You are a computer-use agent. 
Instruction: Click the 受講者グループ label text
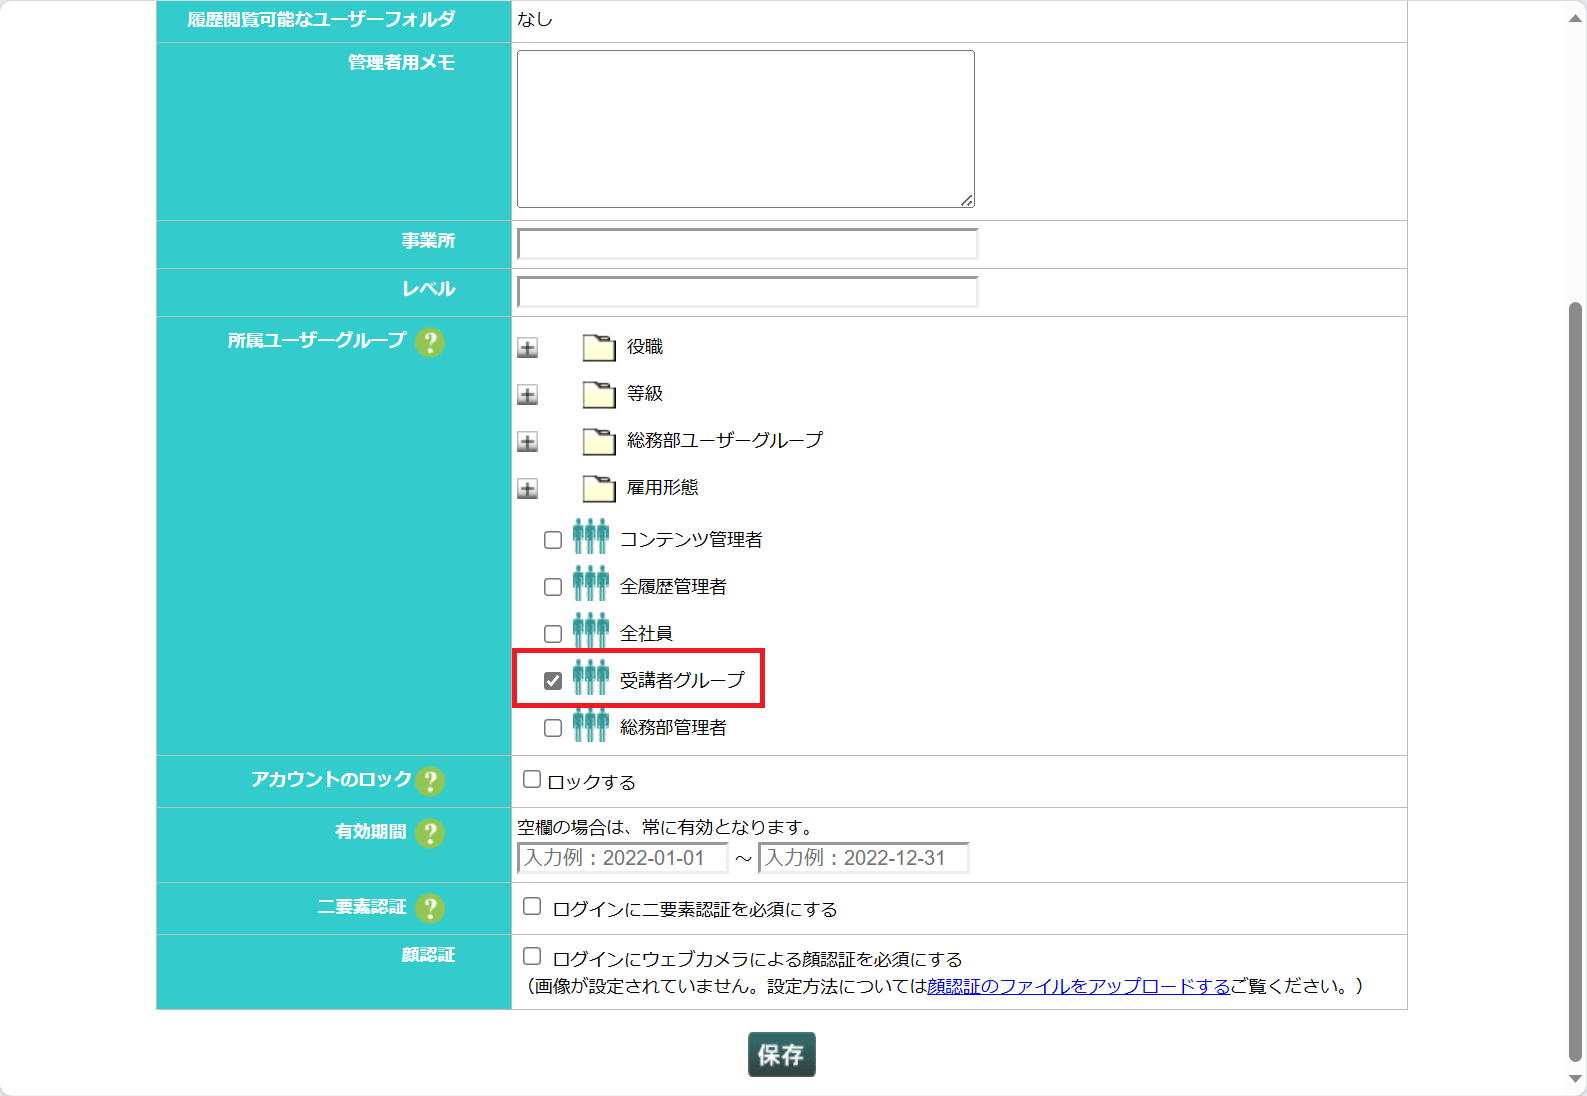point(682,681)
